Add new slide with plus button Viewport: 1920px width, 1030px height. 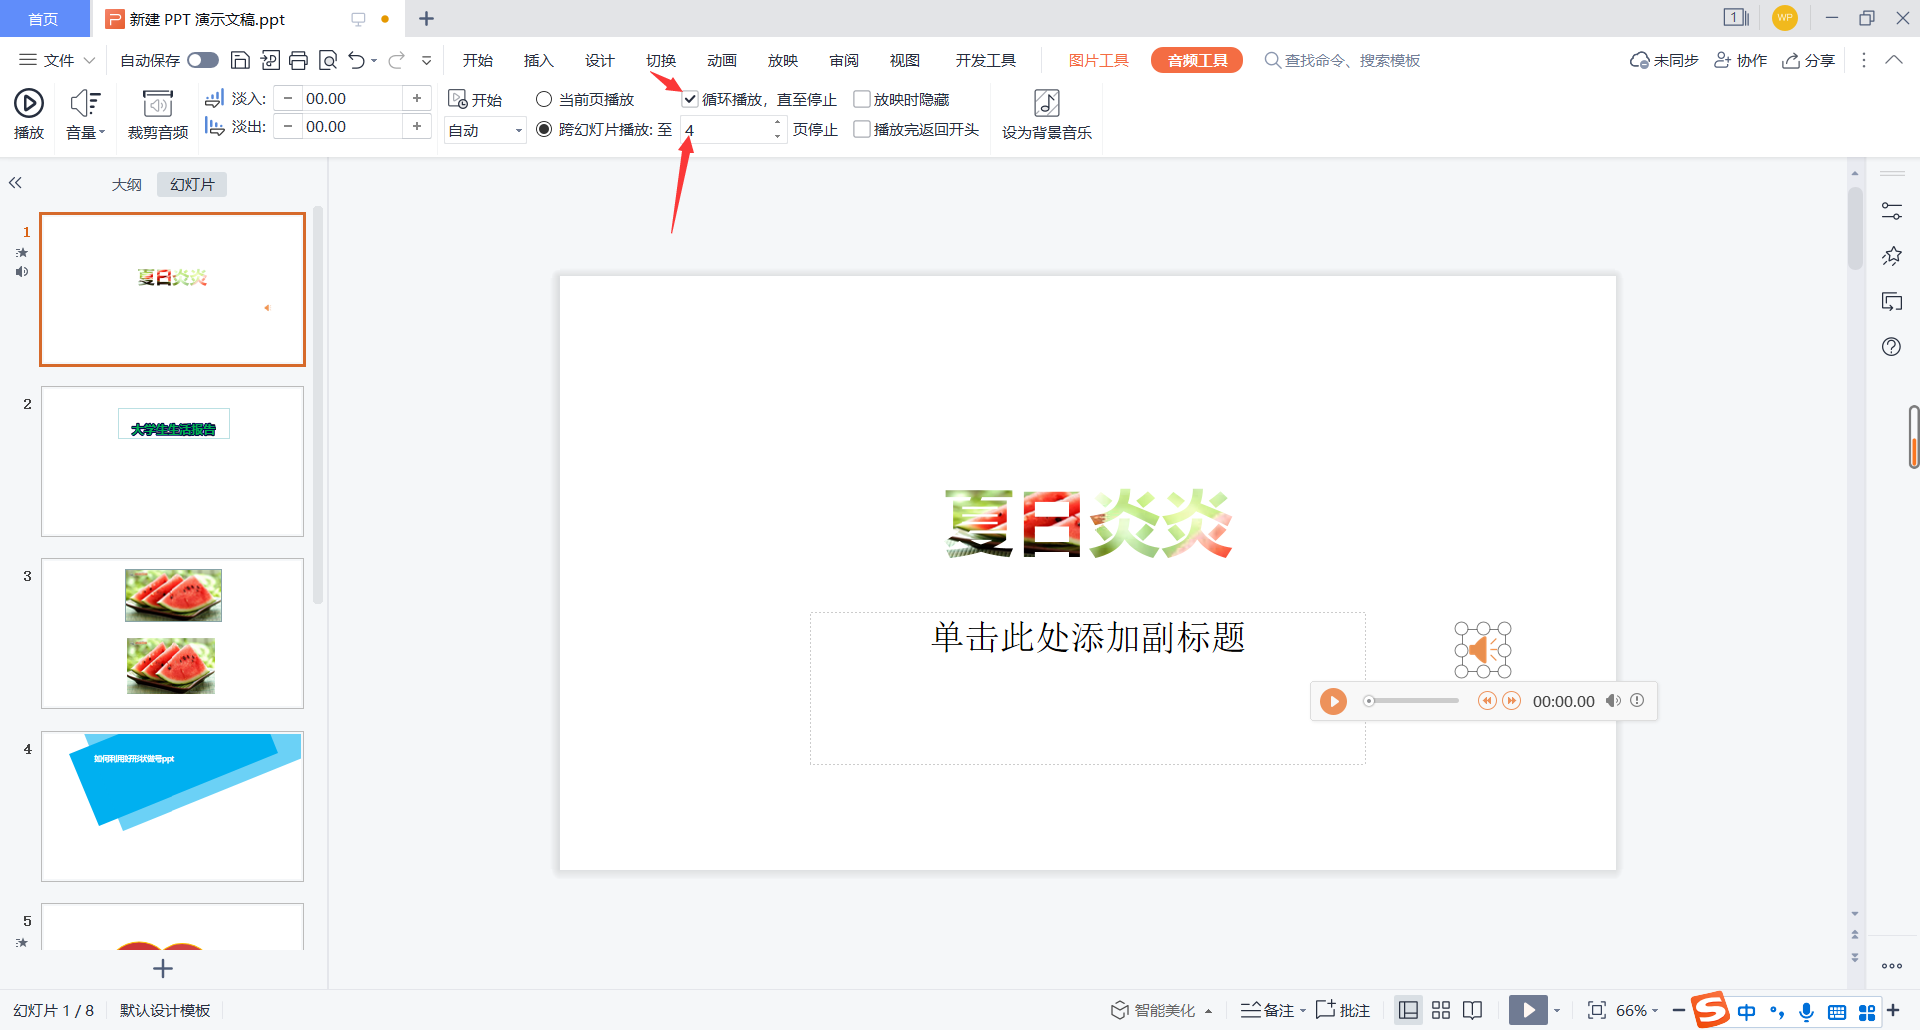click(x=163, y=968)
